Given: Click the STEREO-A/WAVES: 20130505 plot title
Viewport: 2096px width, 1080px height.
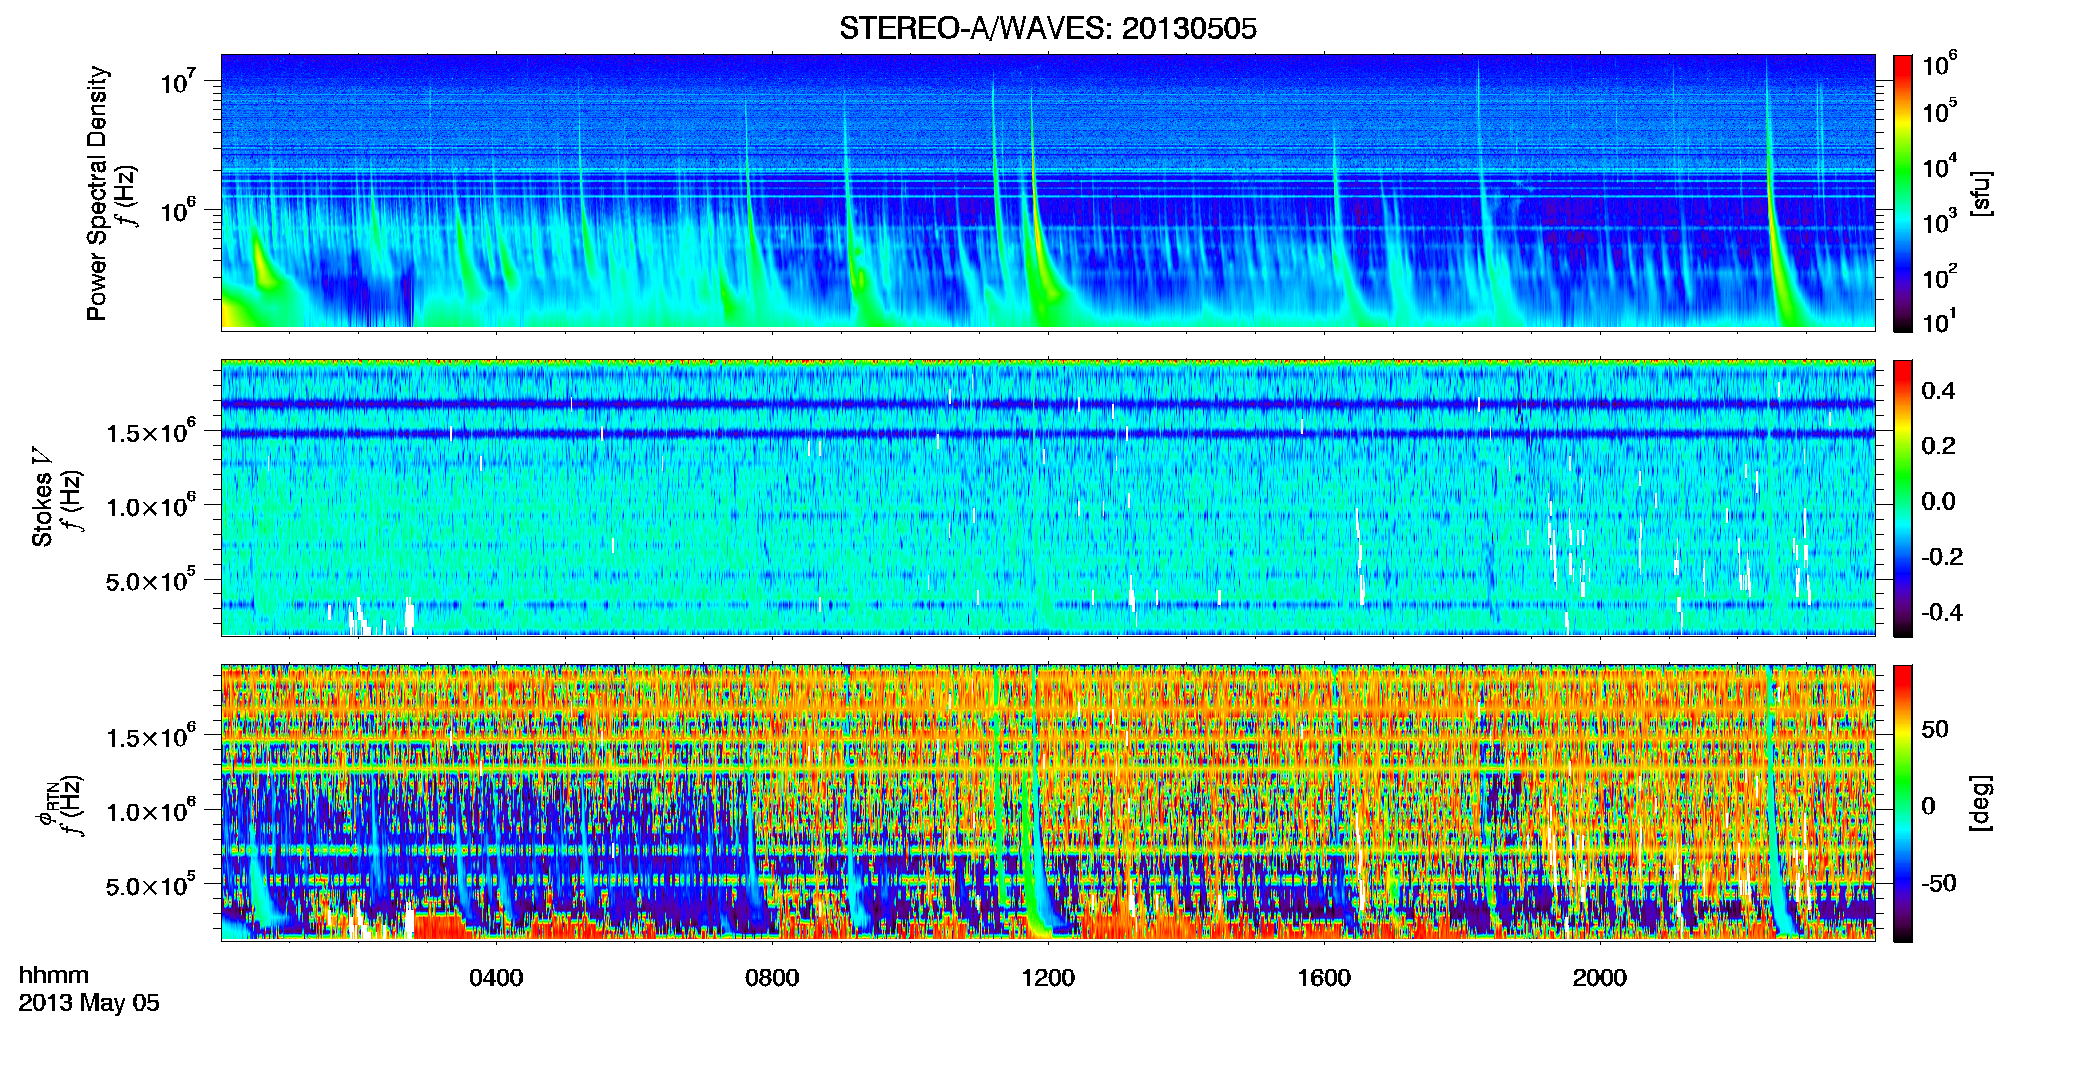Looking at the screenshot, I should 1047,28.
